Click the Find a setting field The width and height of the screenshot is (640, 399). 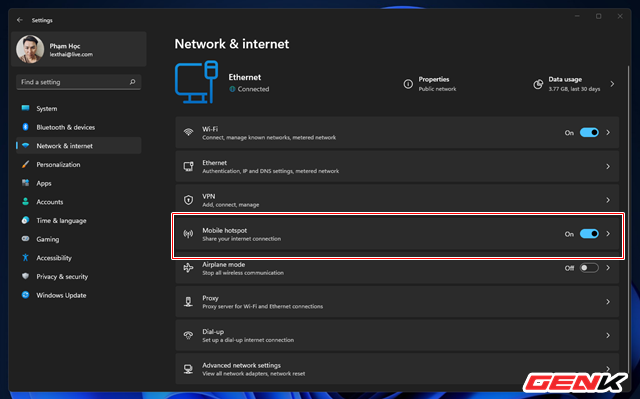(x=78, y=82)
